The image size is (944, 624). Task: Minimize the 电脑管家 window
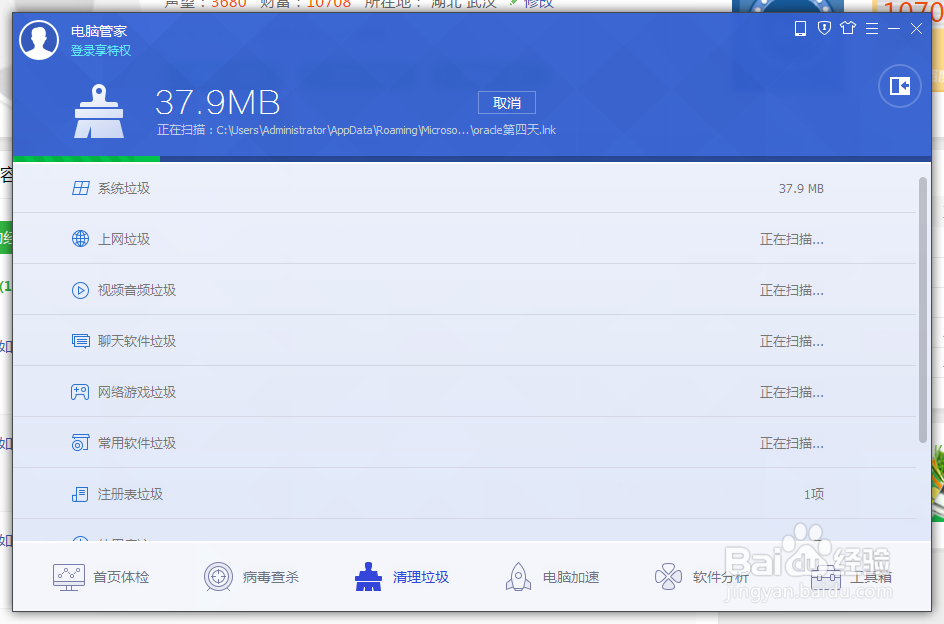tap(894, 28)
